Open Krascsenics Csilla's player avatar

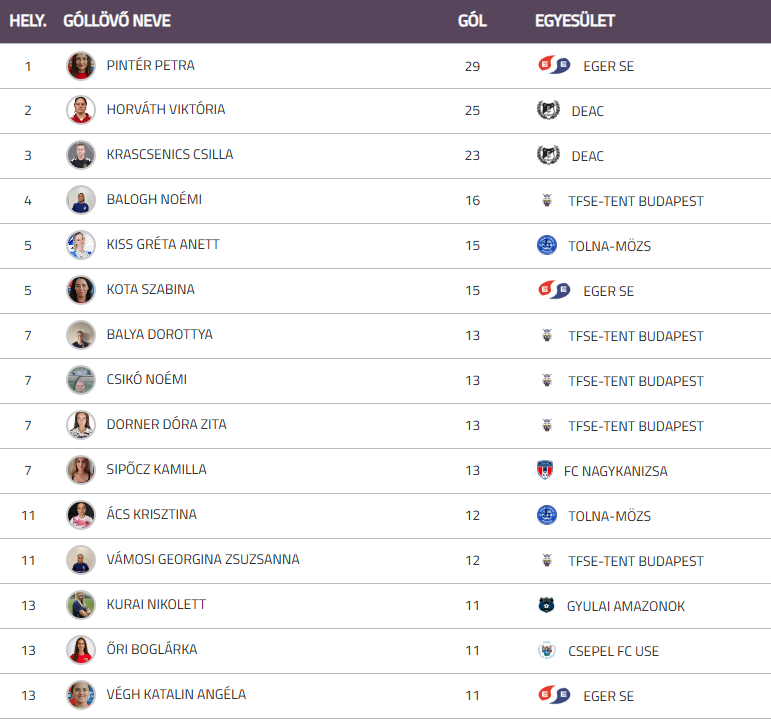point(81,155)
